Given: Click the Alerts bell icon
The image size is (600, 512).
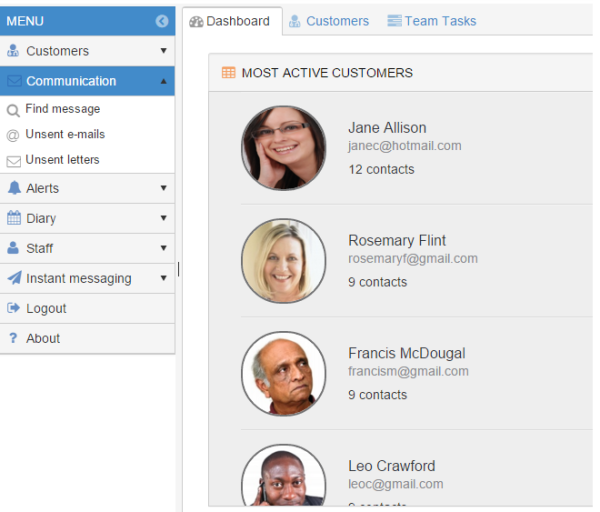Looking at the screenshot, I should click(14, 188).
